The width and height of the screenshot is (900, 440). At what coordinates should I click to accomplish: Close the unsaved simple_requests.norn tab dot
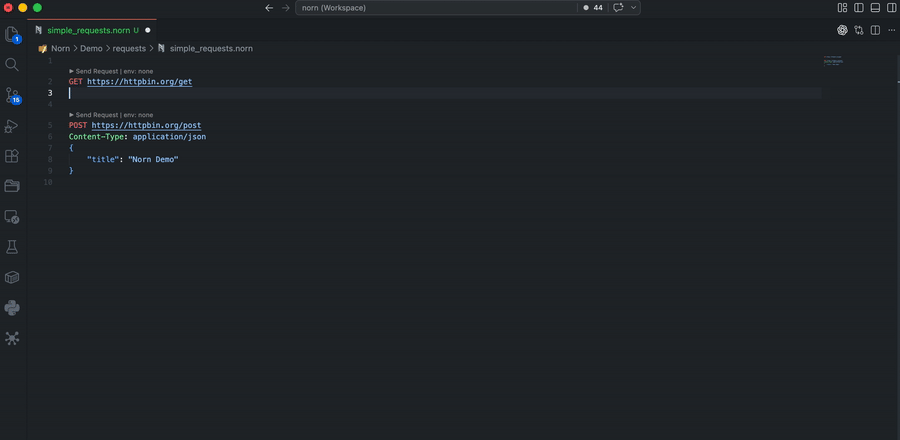(148, 30)
